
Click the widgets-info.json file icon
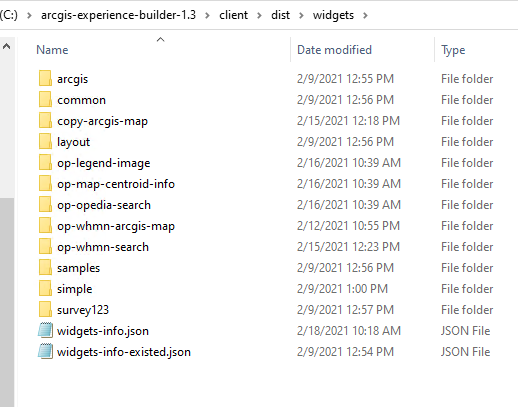[45, 331]
